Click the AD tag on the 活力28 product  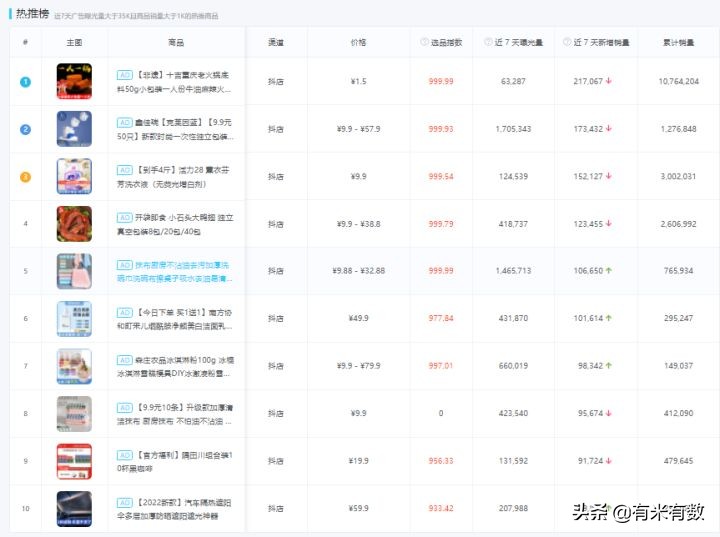[124, 170]
